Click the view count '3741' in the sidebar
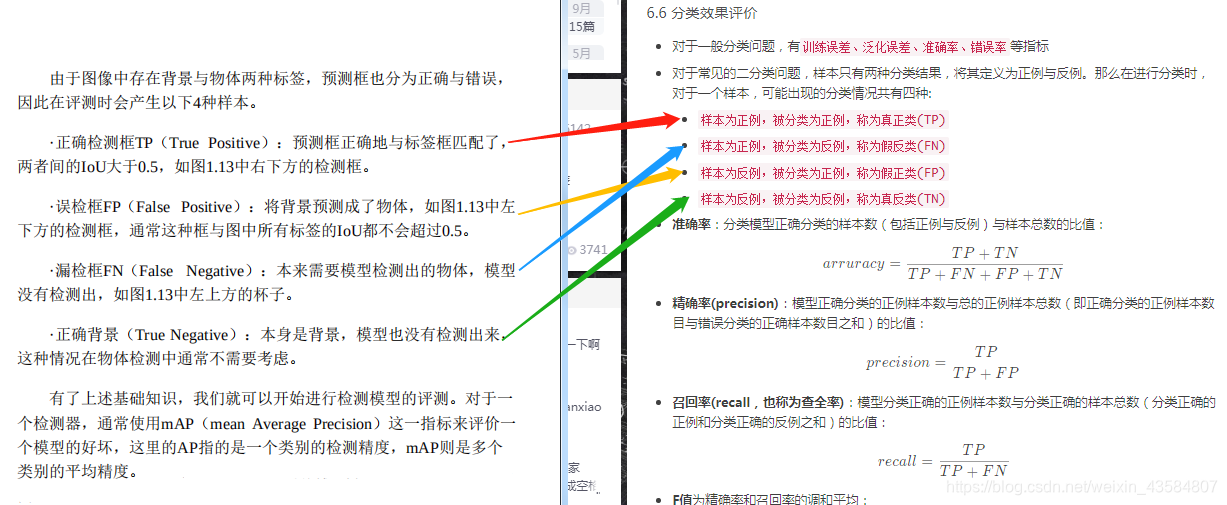Viewport: 1227px width, 505px height. click(x=594, y=250)
